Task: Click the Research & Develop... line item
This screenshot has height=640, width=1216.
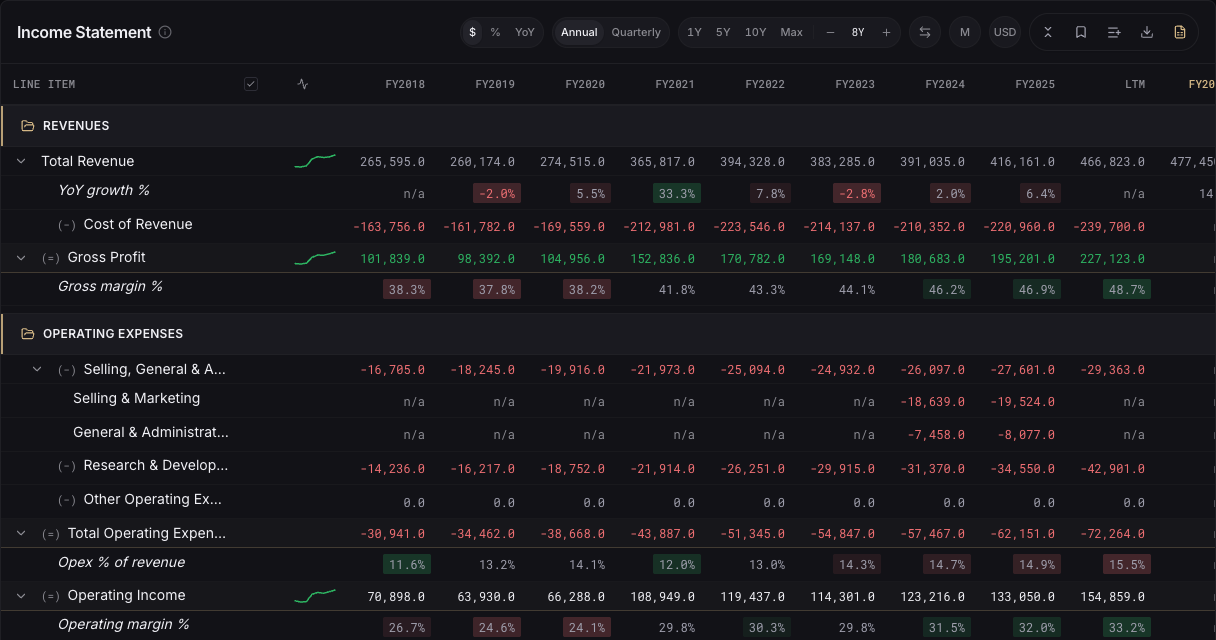Action: (156, 466)
